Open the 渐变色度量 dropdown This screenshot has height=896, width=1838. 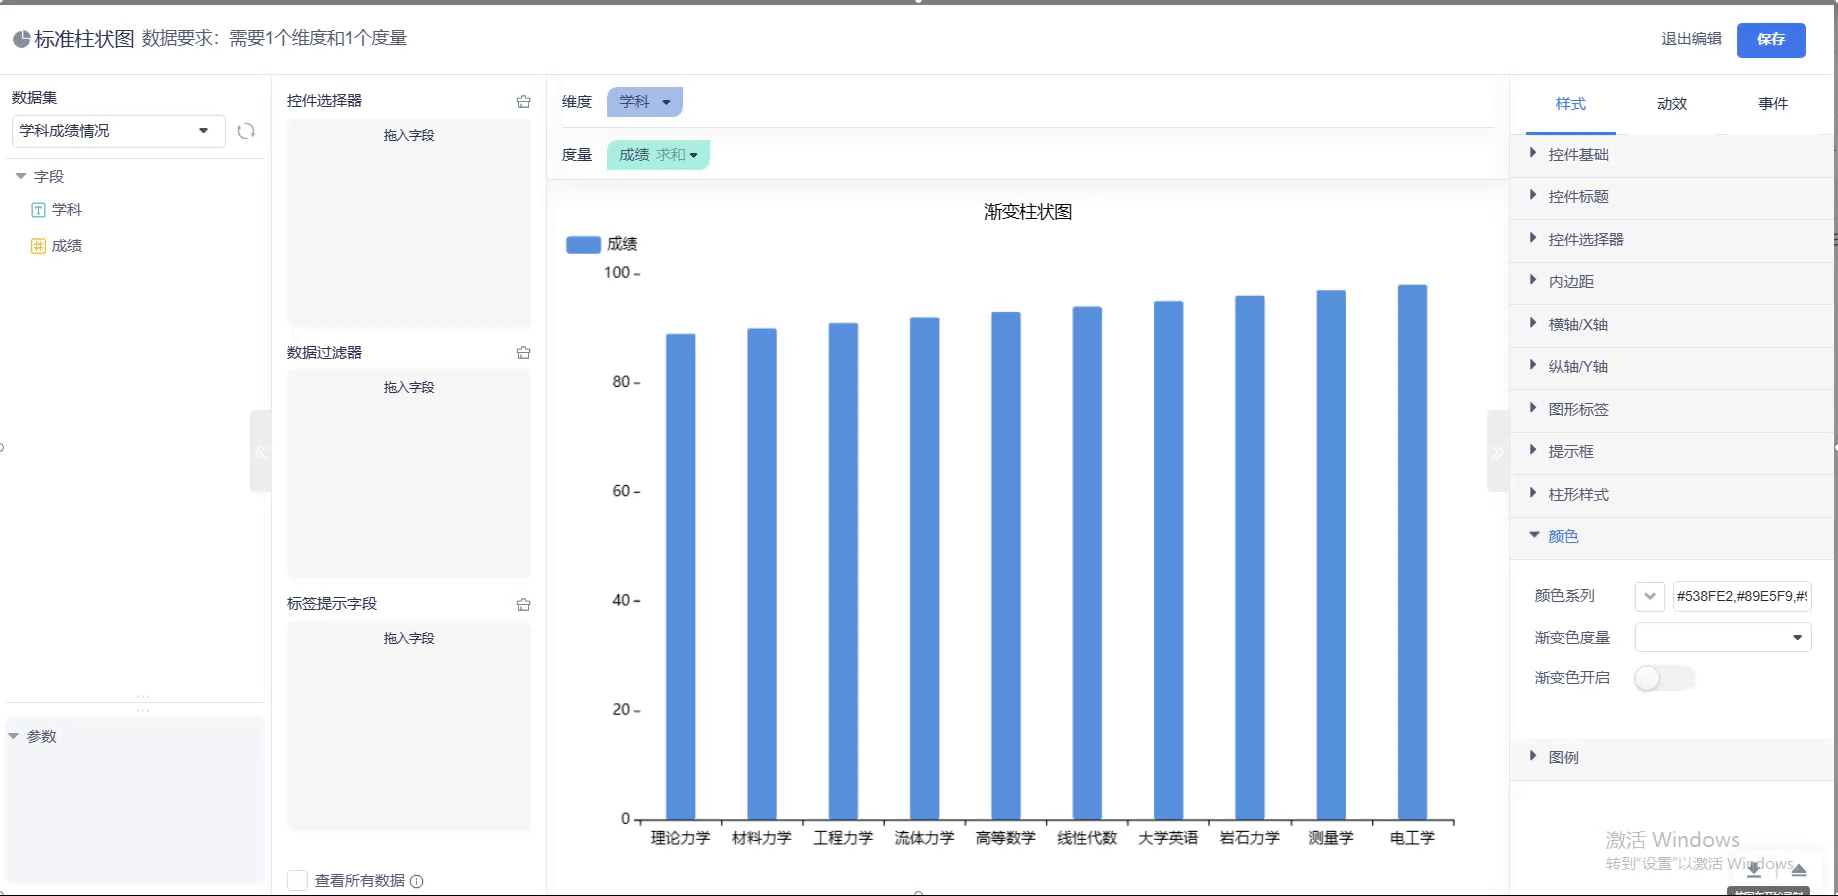pos(1722,637)
